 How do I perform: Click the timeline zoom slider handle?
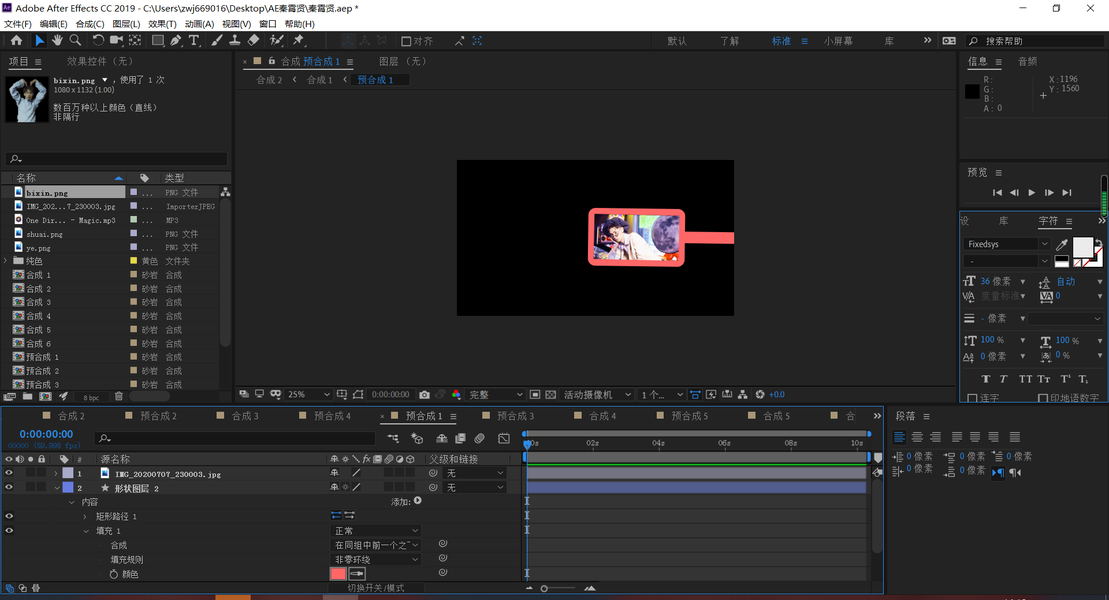[x=544, y=589]
